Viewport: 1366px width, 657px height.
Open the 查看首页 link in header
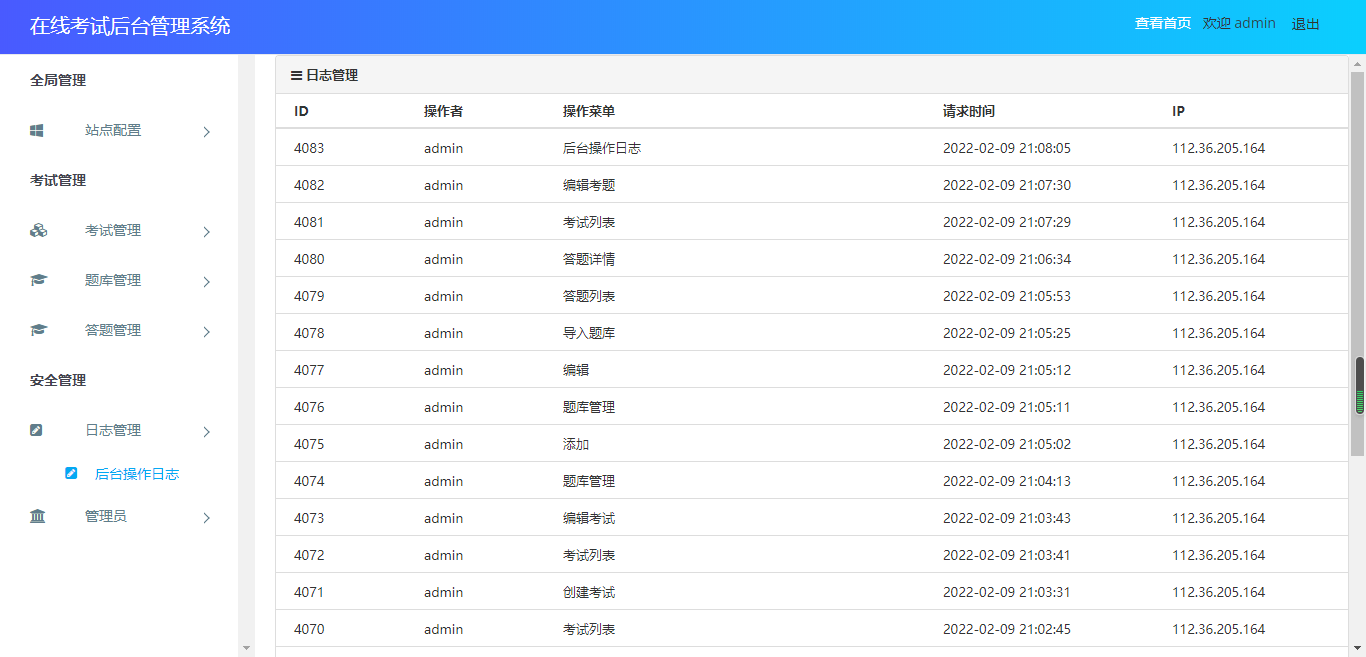click(x=1162, y=23)
